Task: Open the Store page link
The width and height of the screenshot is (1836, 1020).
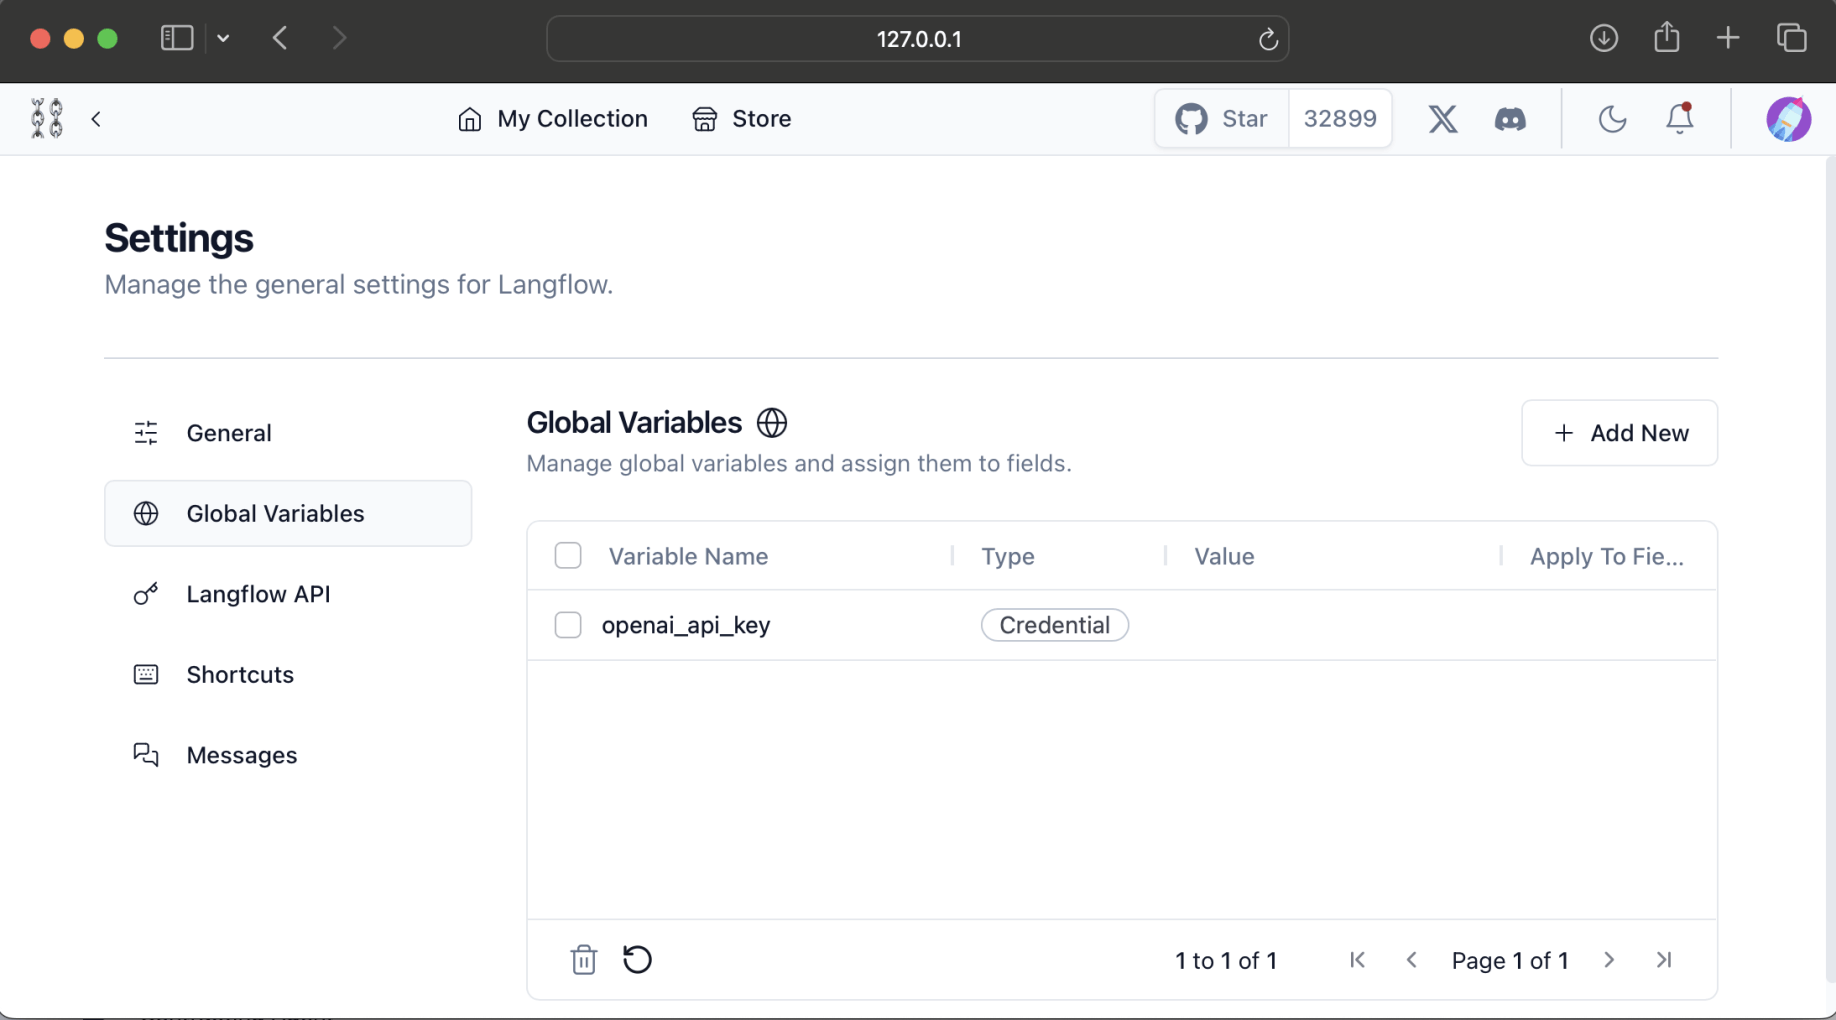Action: (741, 119)
